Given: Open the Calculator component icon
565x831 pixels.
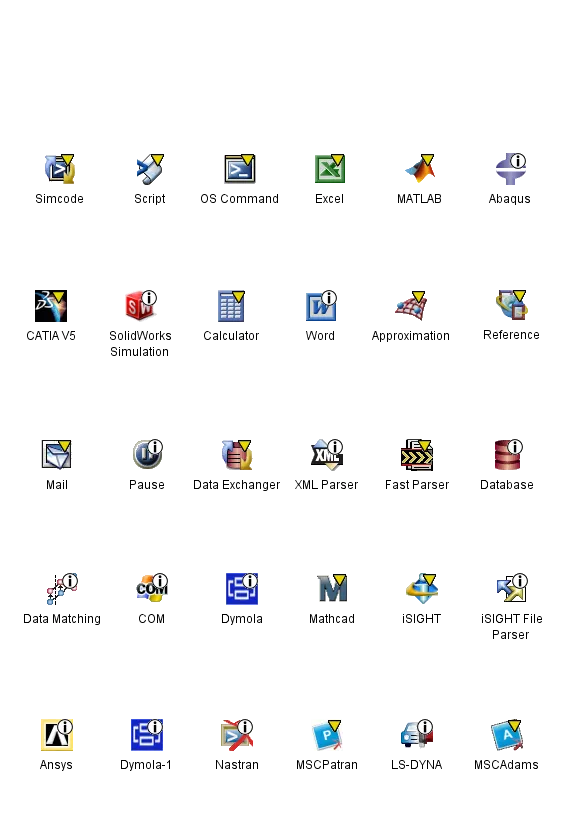Looking at the screenshot, I should tap(231, 306).
